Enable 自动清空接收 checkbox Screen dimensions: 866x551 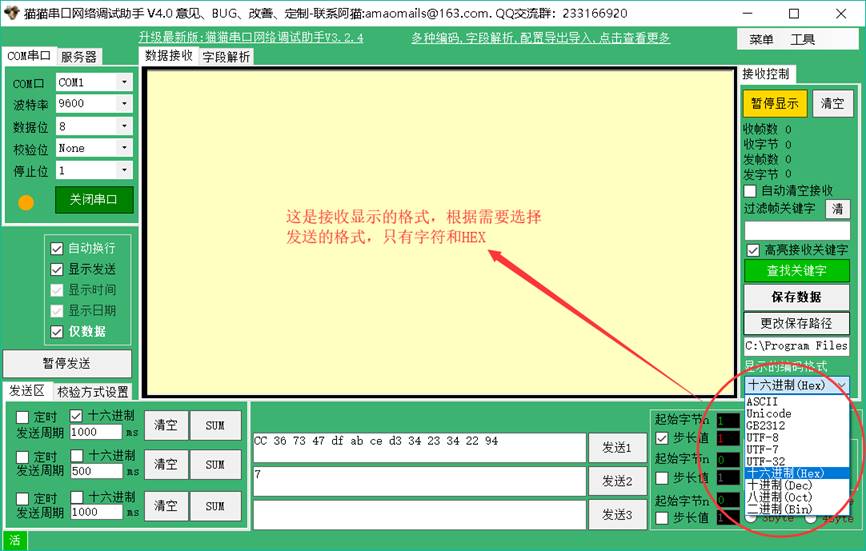click(751, 190)
